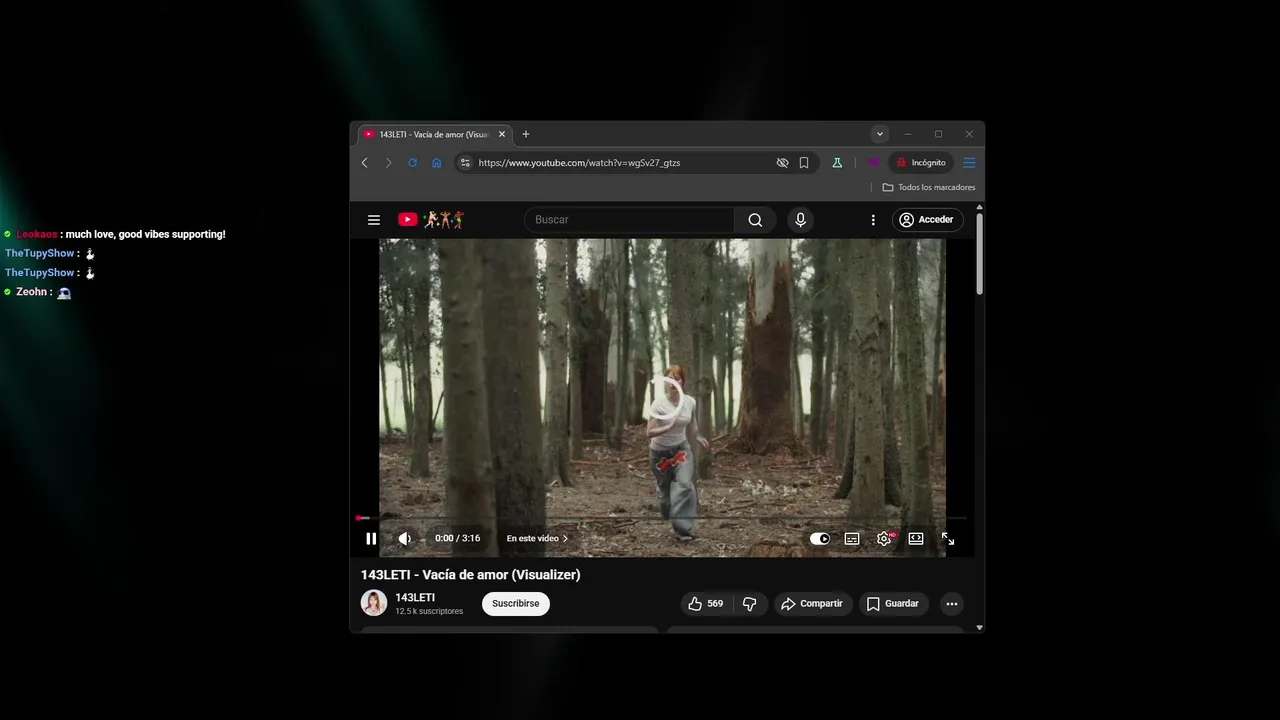Click the Guardar save button

pyautogui.click(x=893, y=604)
